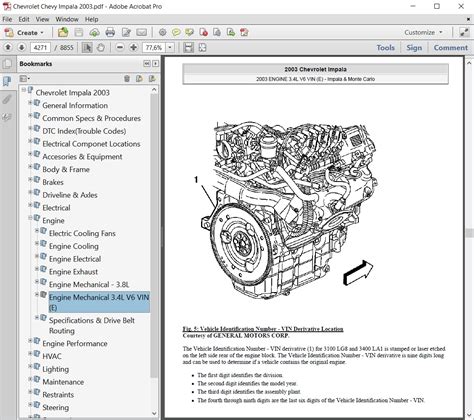Click the new bookmark icon
This screenshot has height=420, width=474.
139,79
